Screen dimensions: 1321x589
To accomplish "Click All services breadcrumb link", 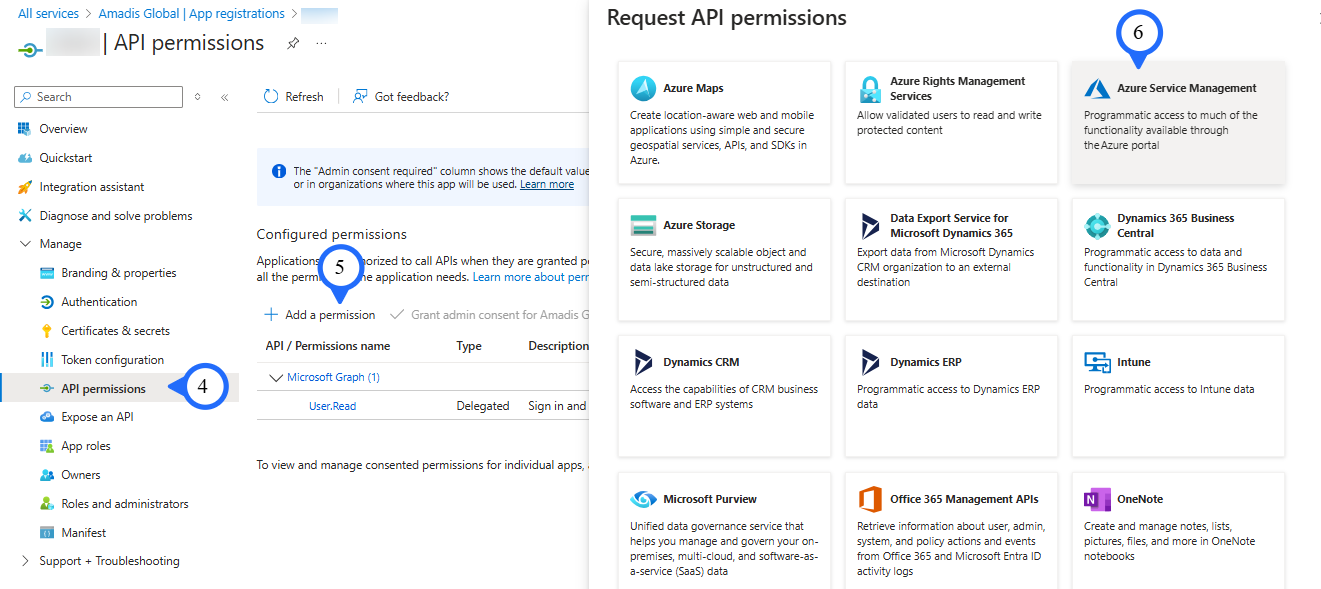I will coord(48,14).
